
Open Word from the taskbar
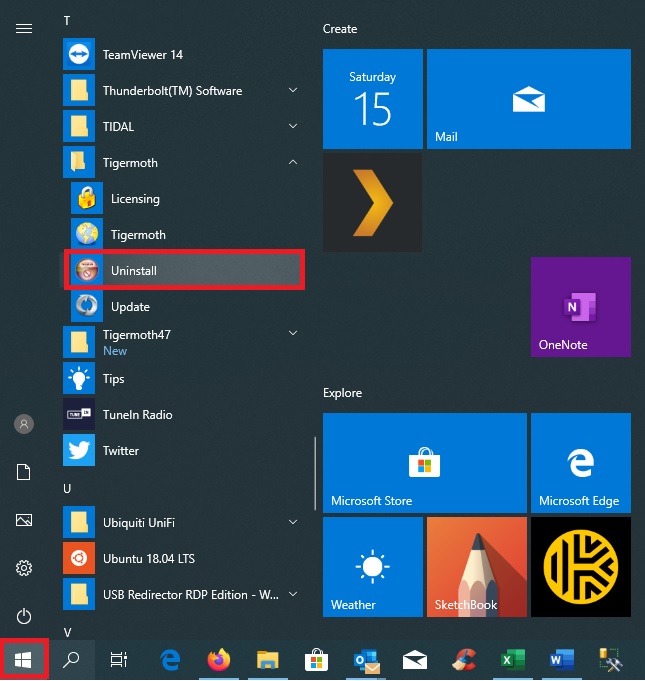[562, 660]
